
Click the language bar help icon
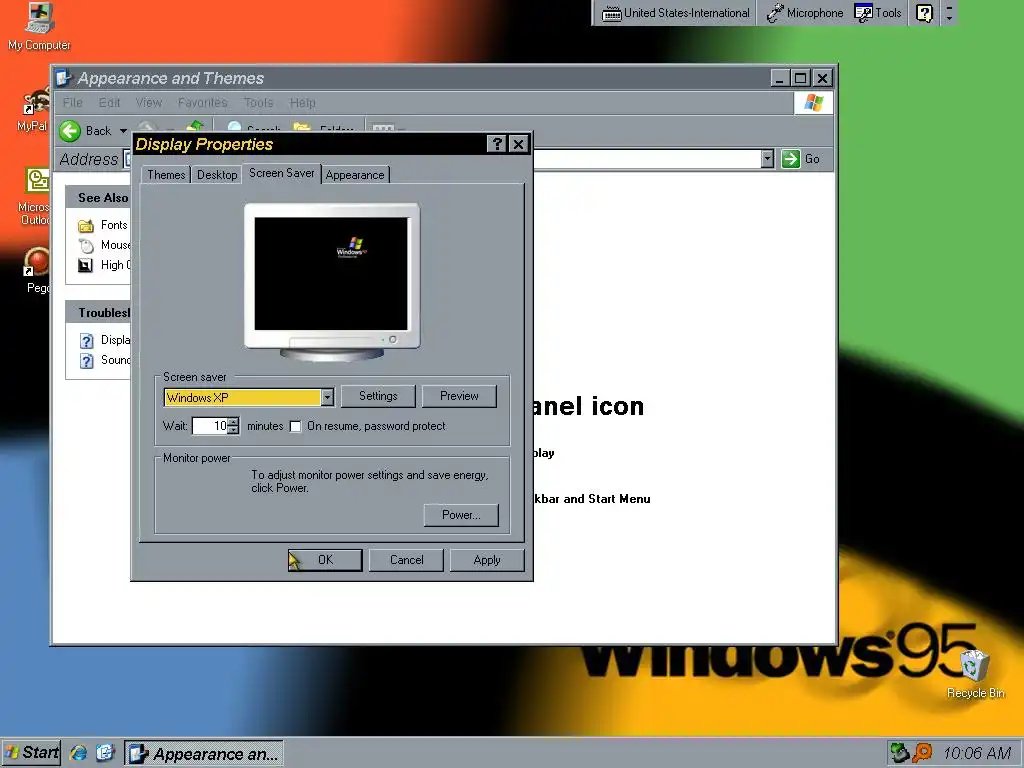(x=924, y=13)
